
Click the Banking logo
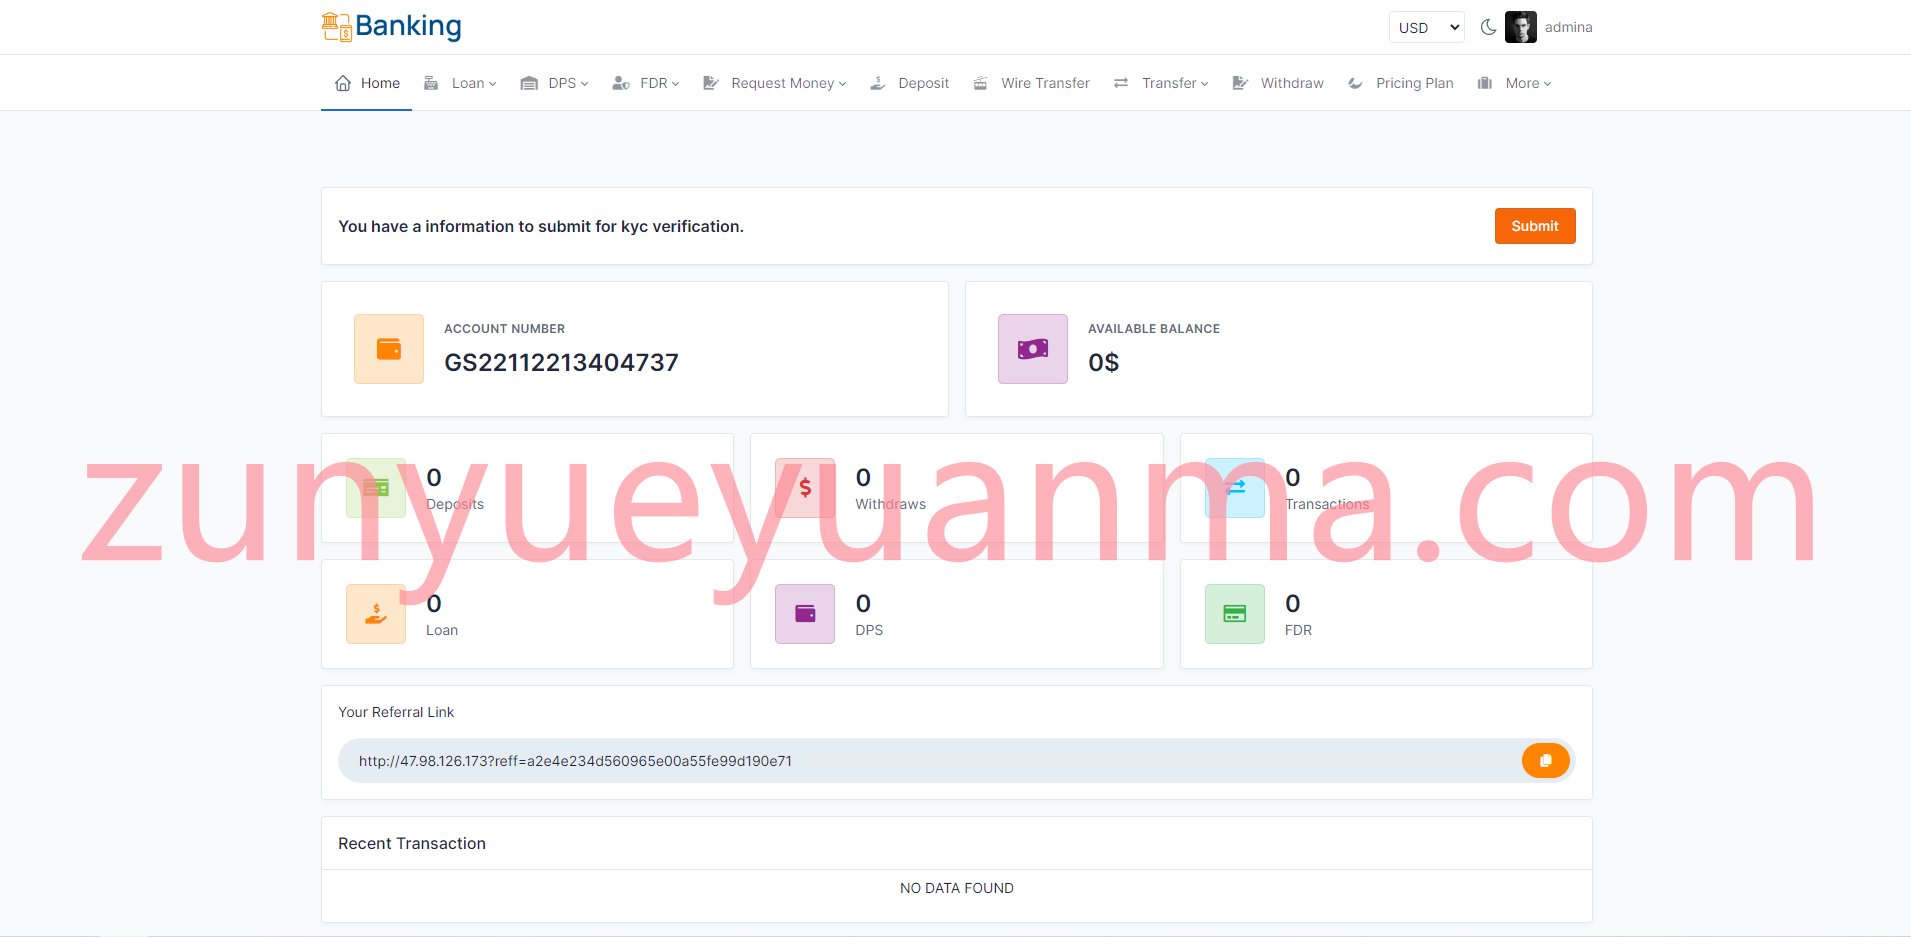pyautogui.click(x=392, y=26)
